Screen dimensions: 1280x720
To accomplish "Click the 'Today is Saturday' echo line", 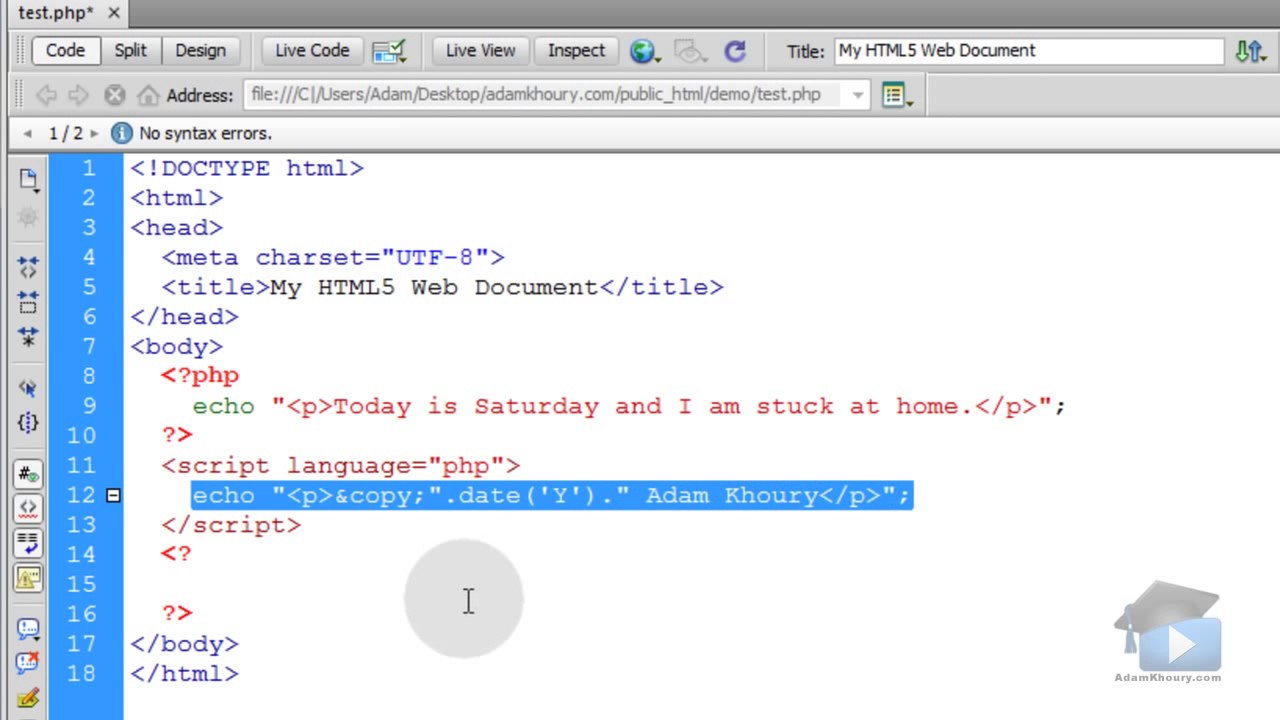I will [x=630, y=406].
